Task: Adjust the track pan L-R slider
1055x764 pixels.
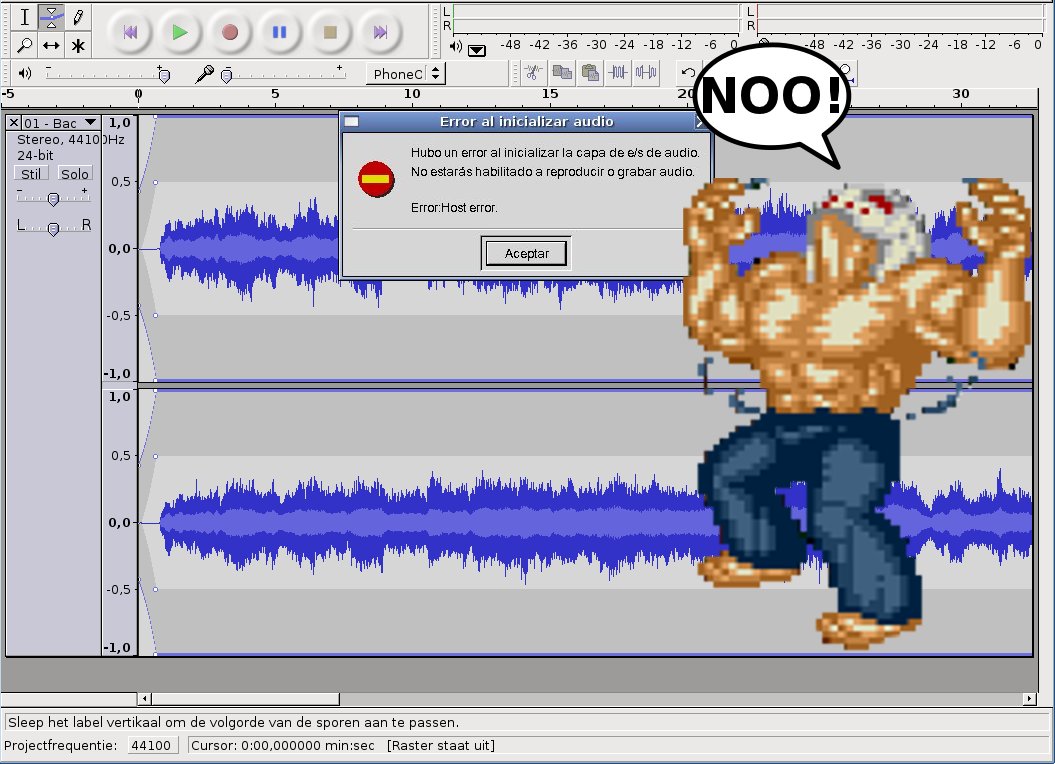Action: (53, 227)
